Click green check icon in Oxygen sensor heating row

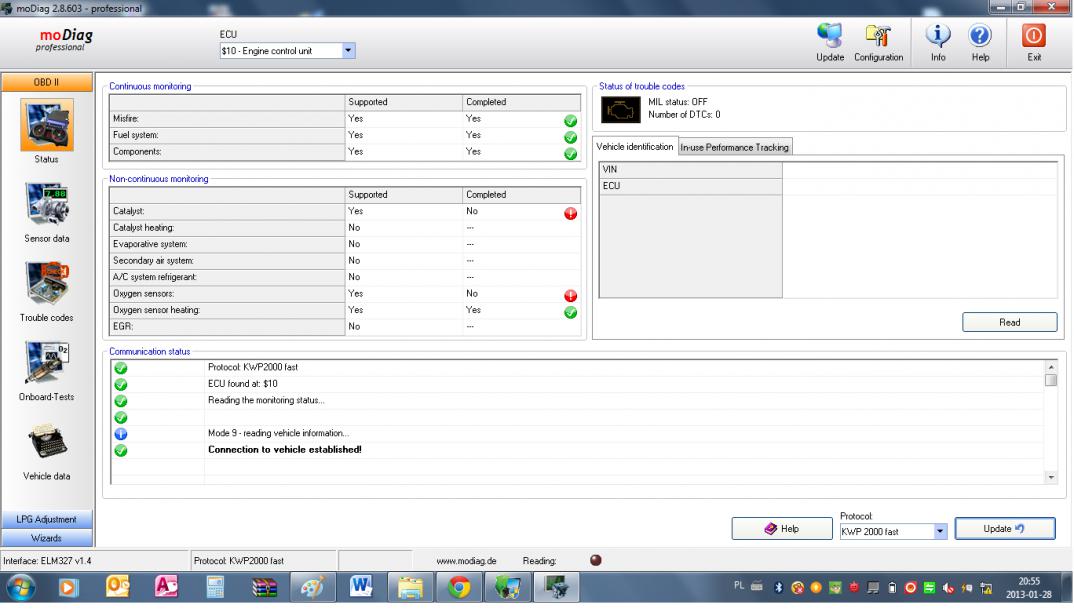(x=570, y=312)
